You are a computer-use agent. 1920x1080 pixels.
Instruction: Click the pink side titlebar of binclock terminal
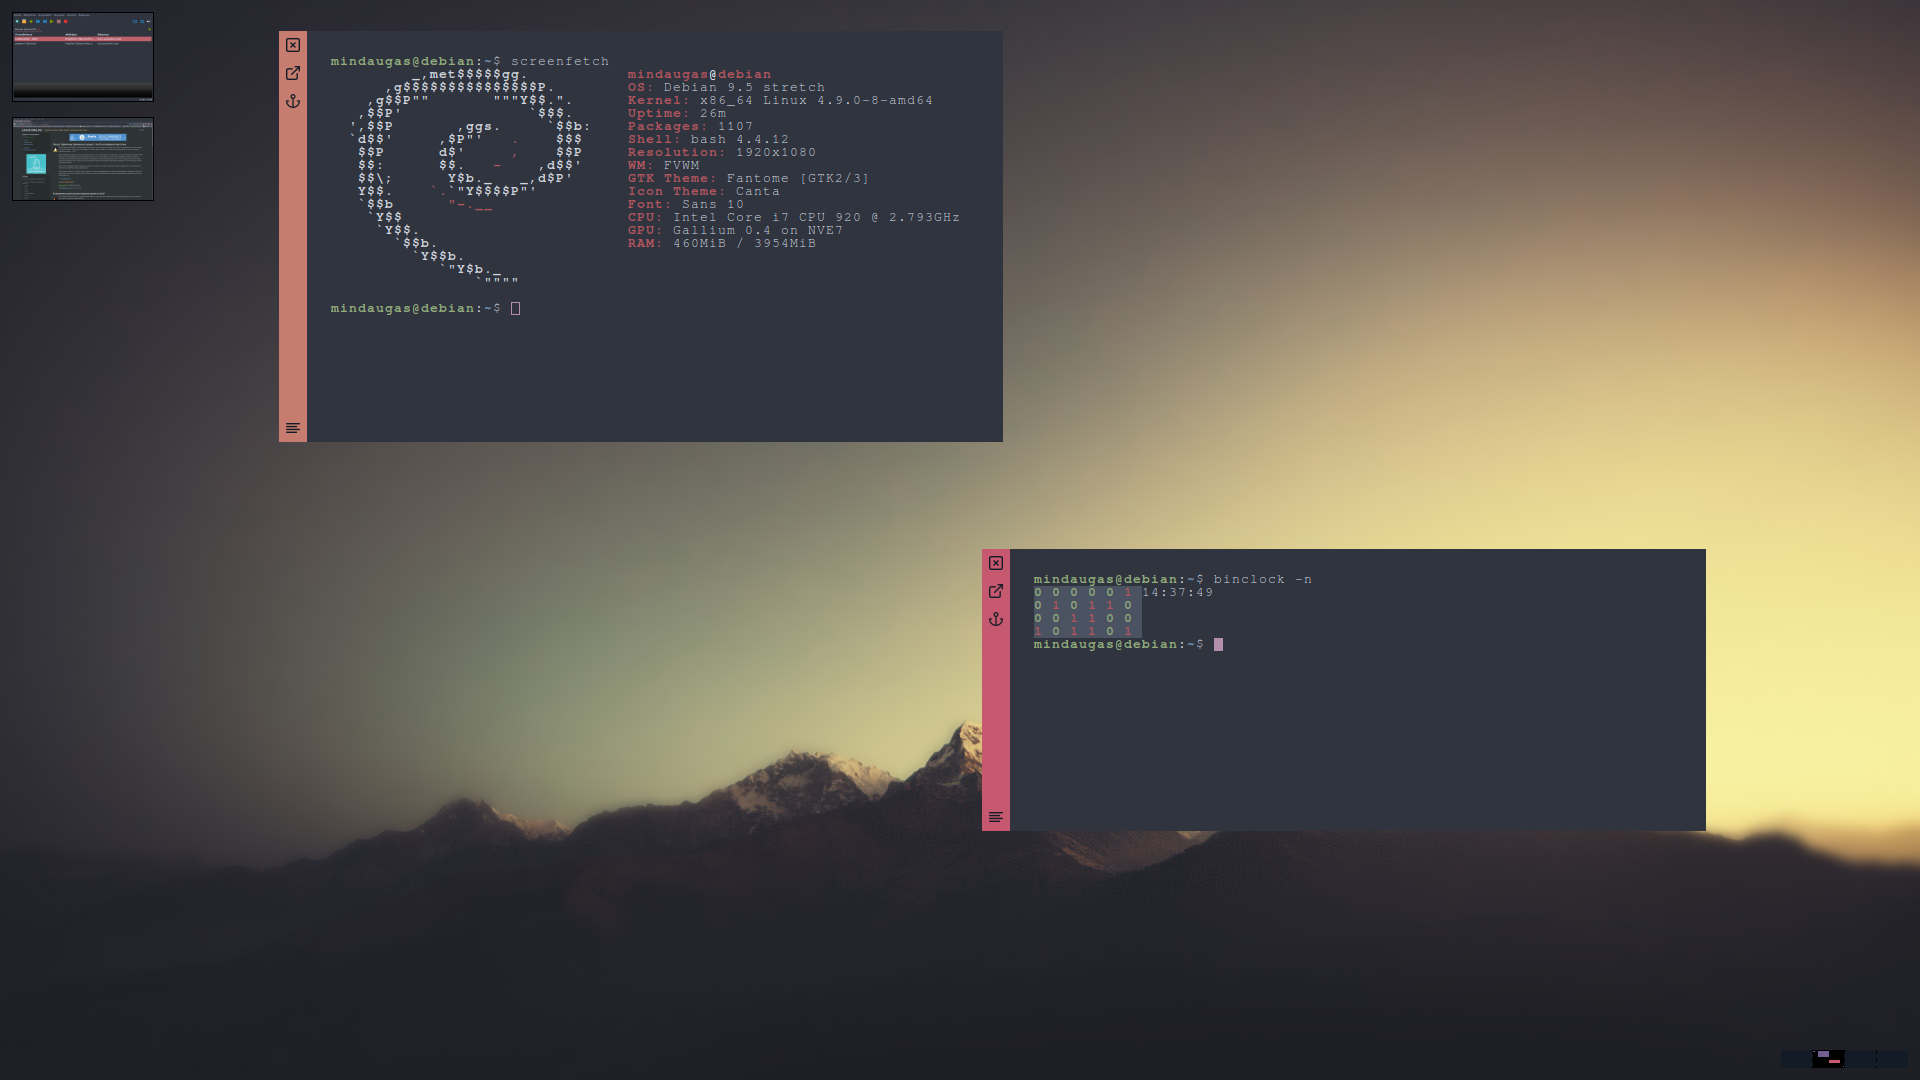coord(996,720)
